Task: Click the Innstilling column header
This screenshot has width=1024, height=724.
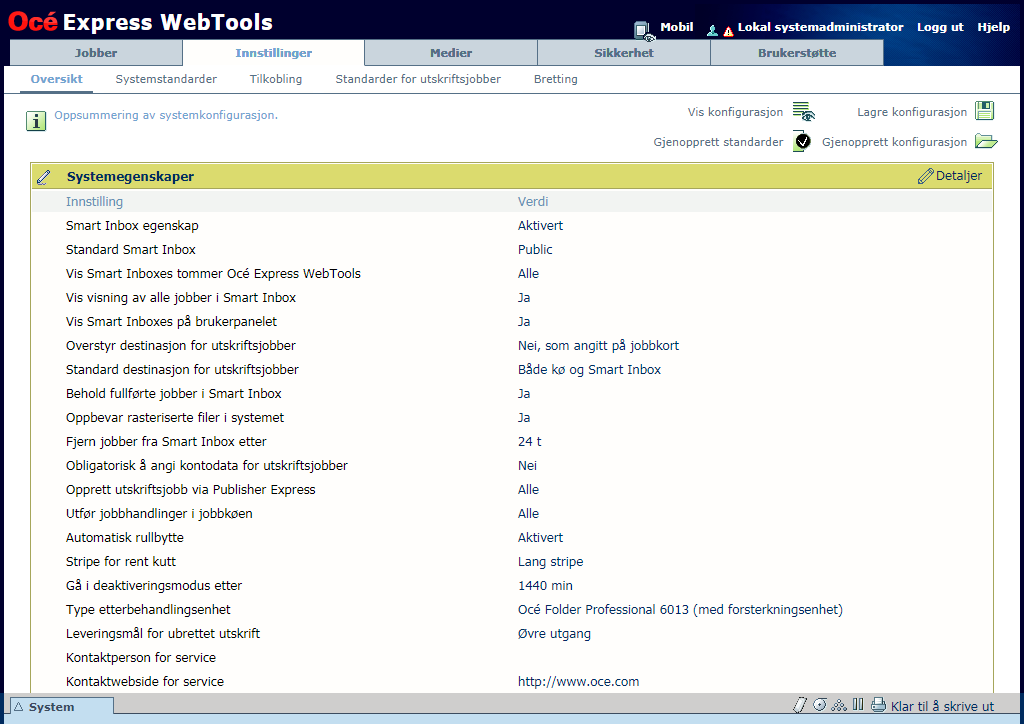Action: click(x=94, y=202)
